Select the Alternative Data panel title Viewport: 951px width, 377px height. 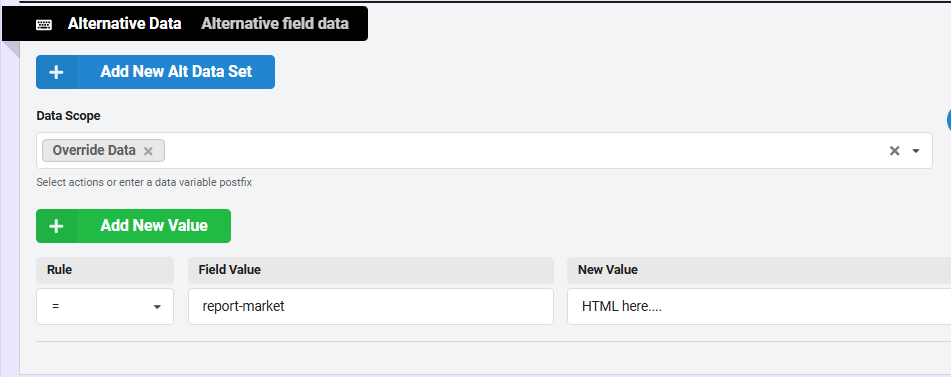[x=124, y=24]
